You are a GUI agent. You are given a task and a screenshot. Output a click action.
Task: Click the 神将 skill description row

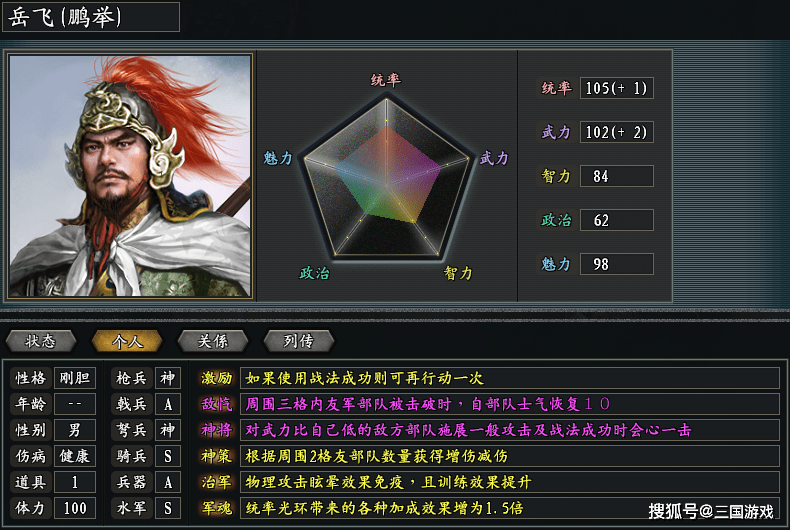[509, 430]
